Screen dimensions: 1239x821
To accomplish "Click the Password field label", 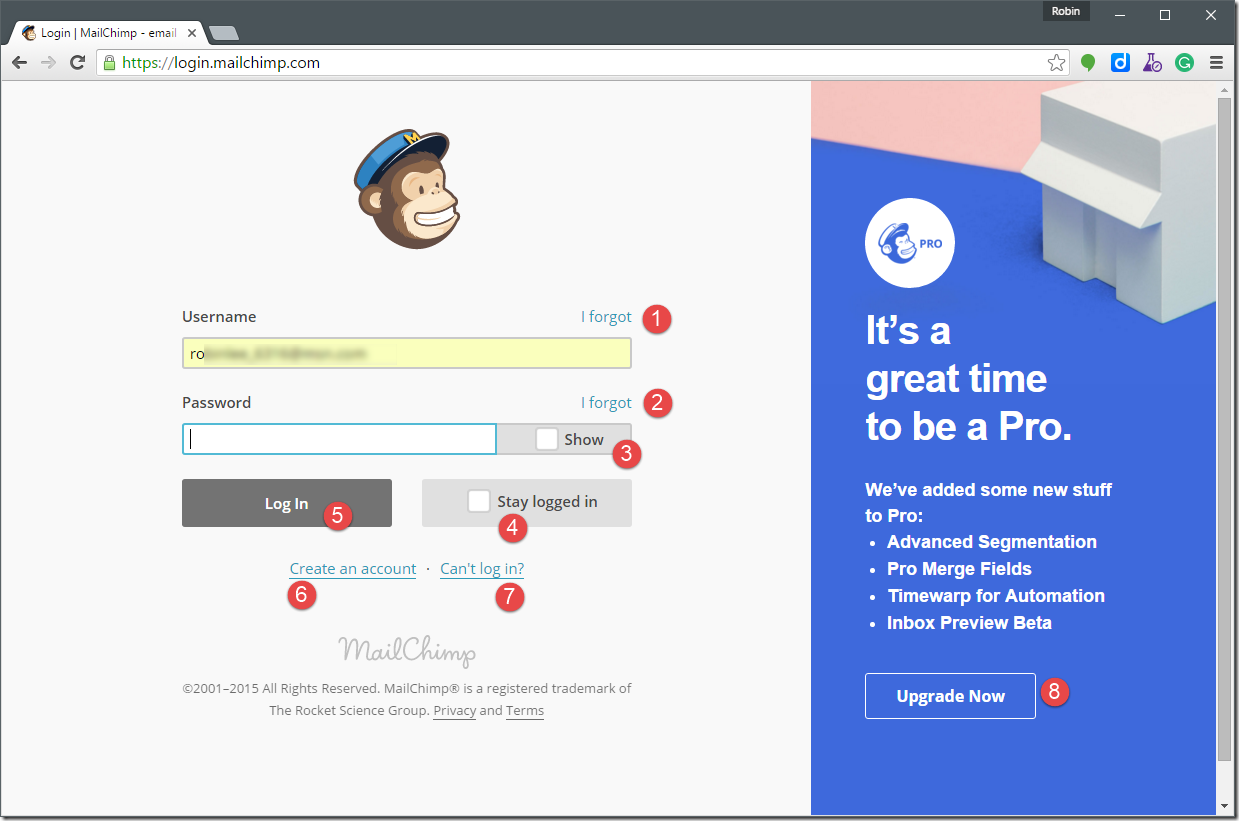I will (x=217, y=403).
